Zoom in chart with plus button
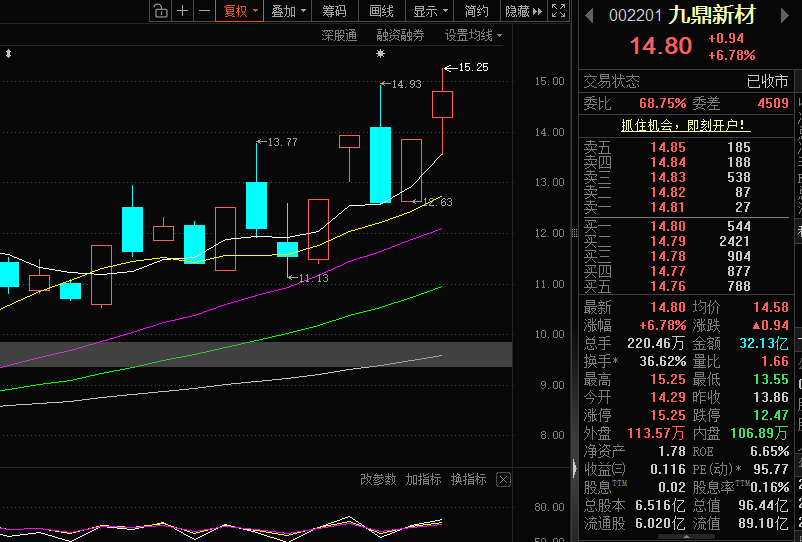The image size is (802, 542). pos(183,11)
